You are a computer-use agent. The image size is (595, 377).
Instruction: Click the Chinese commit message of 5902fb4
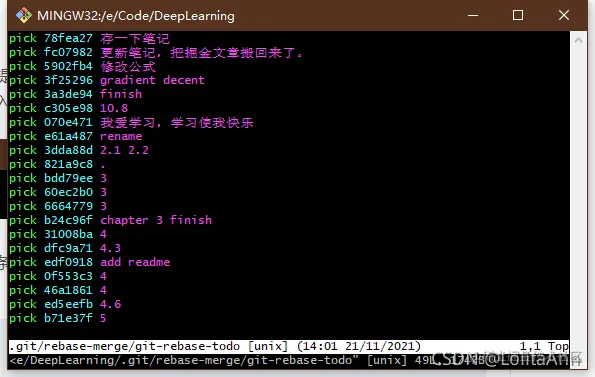[x=128, y=66]
